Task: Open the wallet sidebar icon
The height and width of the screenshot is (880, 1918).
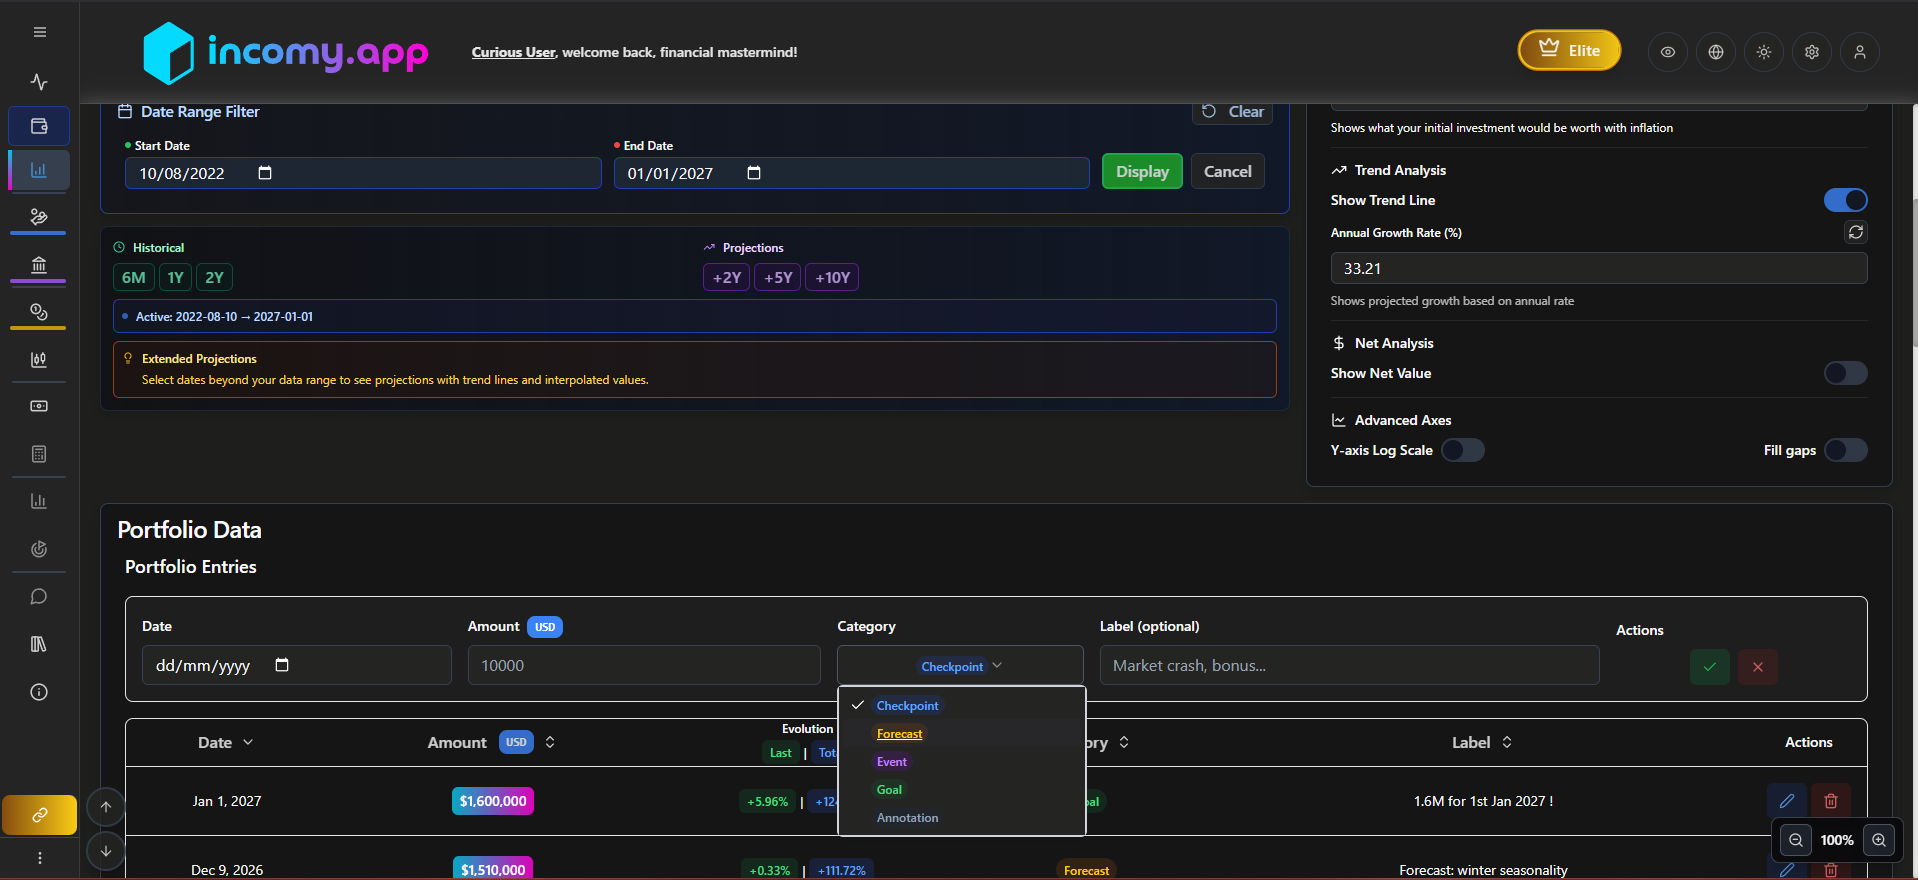Action: point(39,126)
